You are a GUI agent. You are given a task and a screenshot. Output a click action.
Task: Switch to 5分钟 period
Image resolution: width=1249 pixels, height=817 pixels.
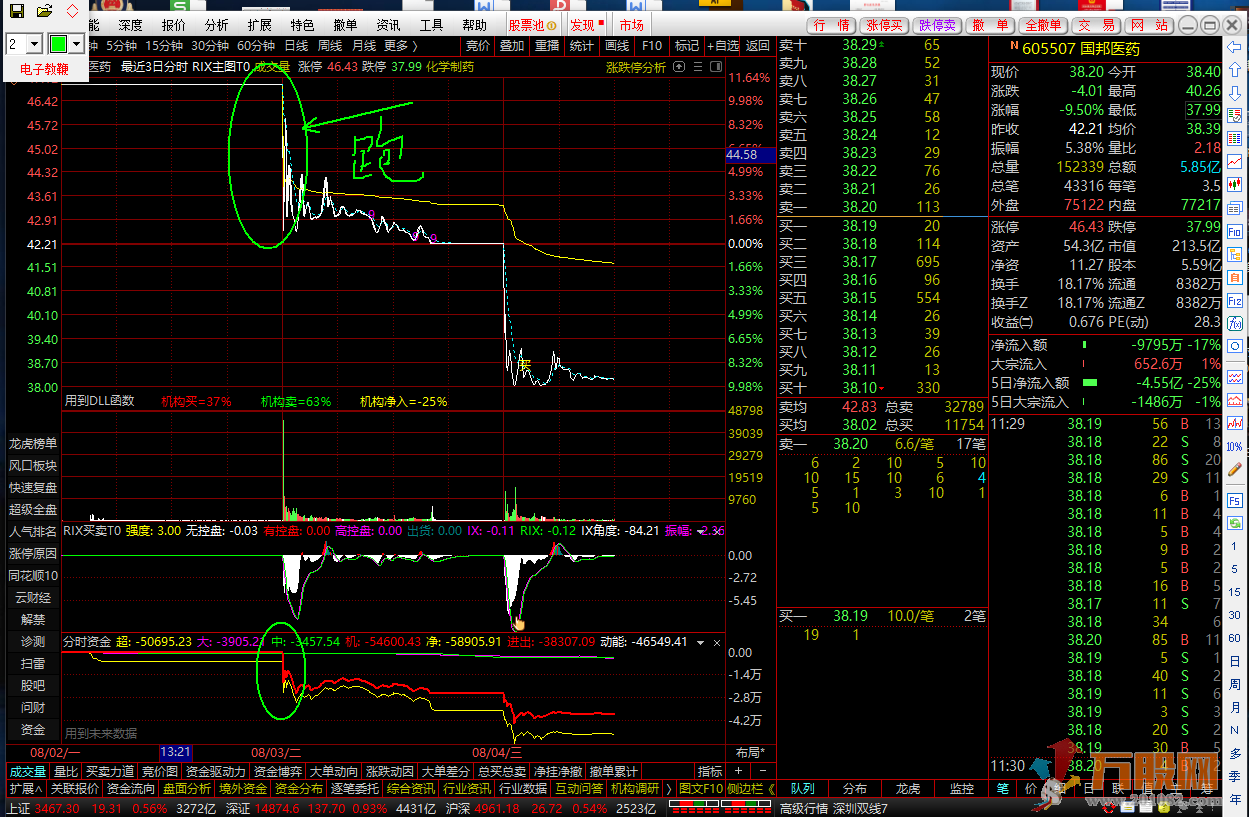[121, 46]
